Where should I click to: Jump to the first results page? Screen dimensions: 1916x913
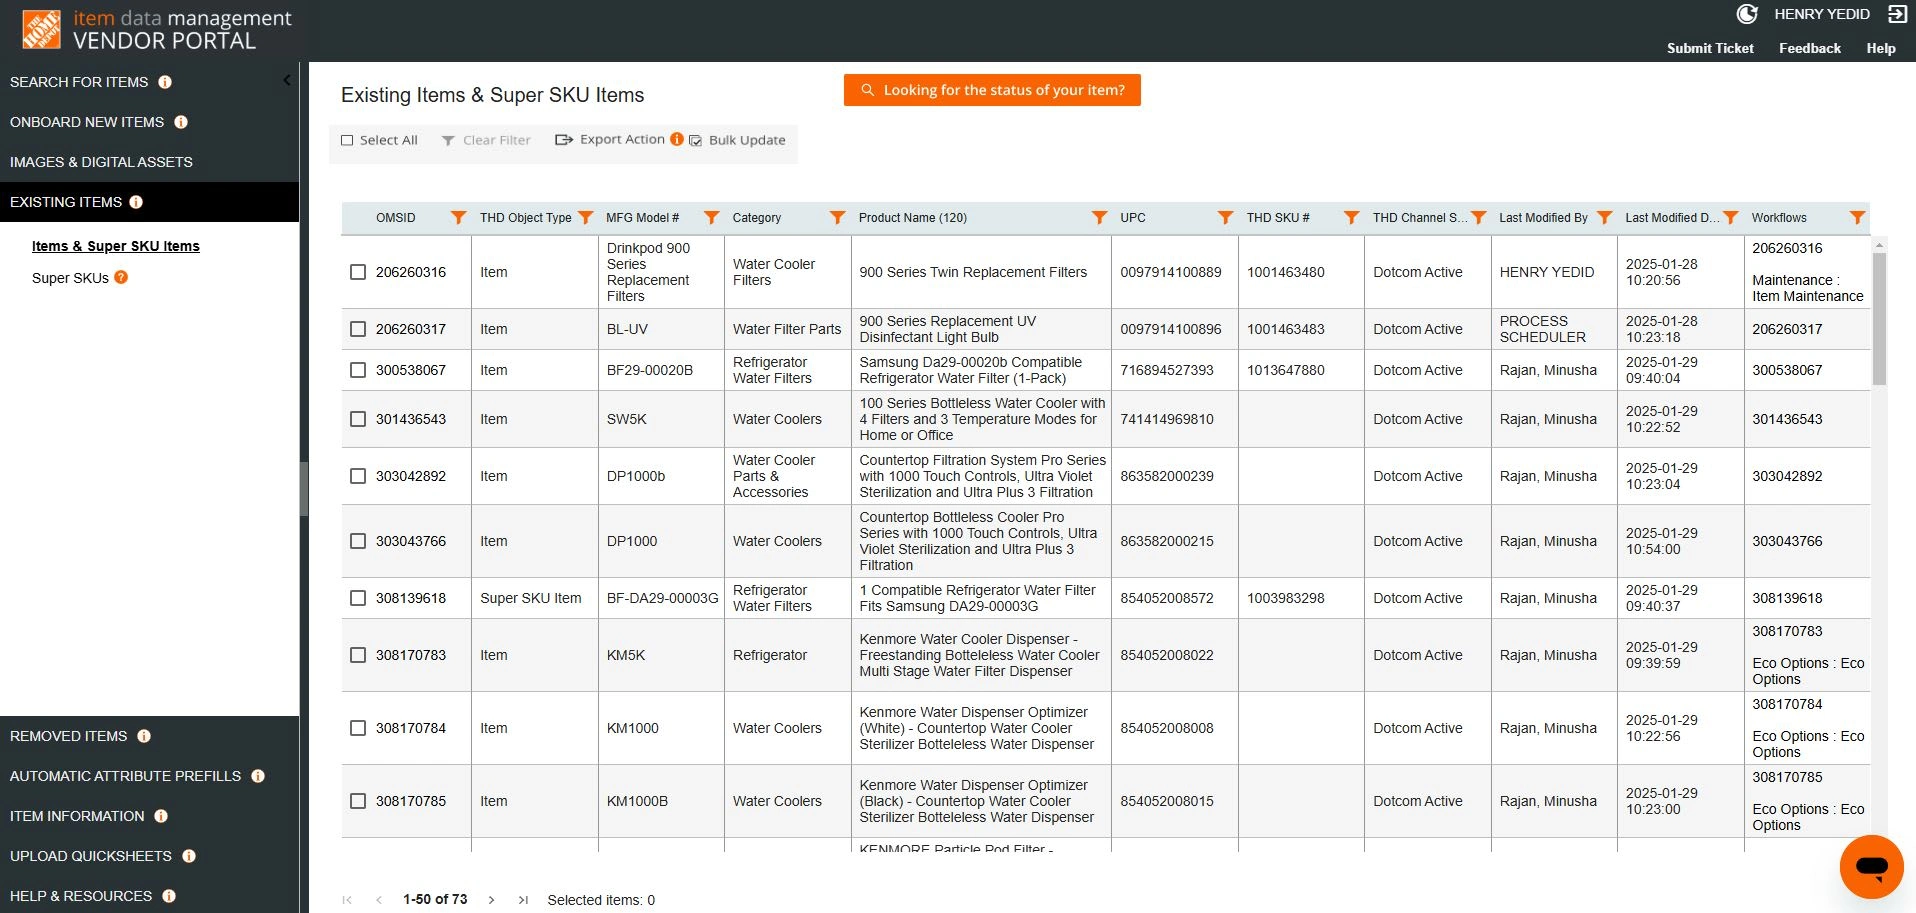[x=347, y=900]
